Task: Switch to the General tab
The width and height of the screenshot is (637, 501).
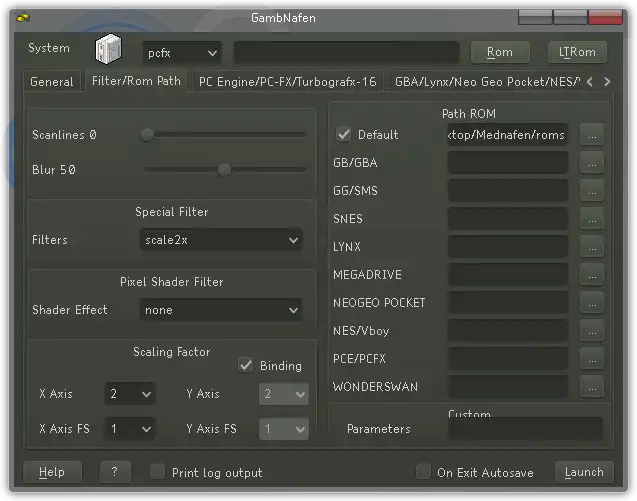Action: [52, 82]
